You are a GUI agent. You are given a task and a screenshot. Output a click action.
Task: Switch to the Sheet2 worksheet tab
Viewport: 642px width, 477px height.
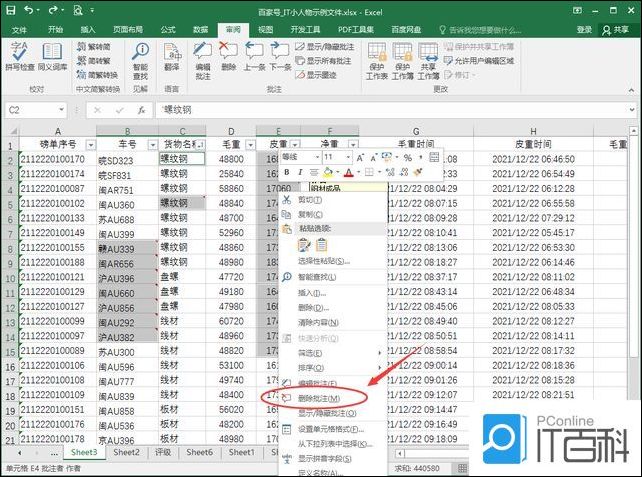126,452
